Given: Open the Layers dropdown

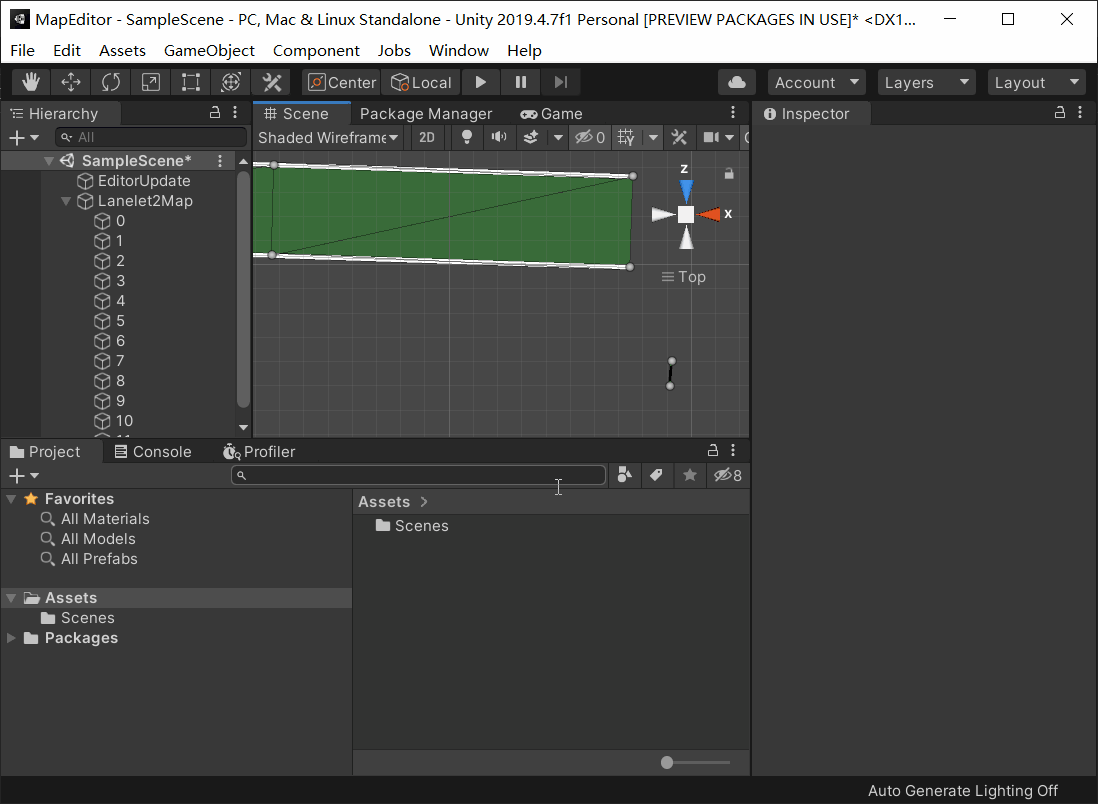Looking at the screenshot, I should pos(926,83).
